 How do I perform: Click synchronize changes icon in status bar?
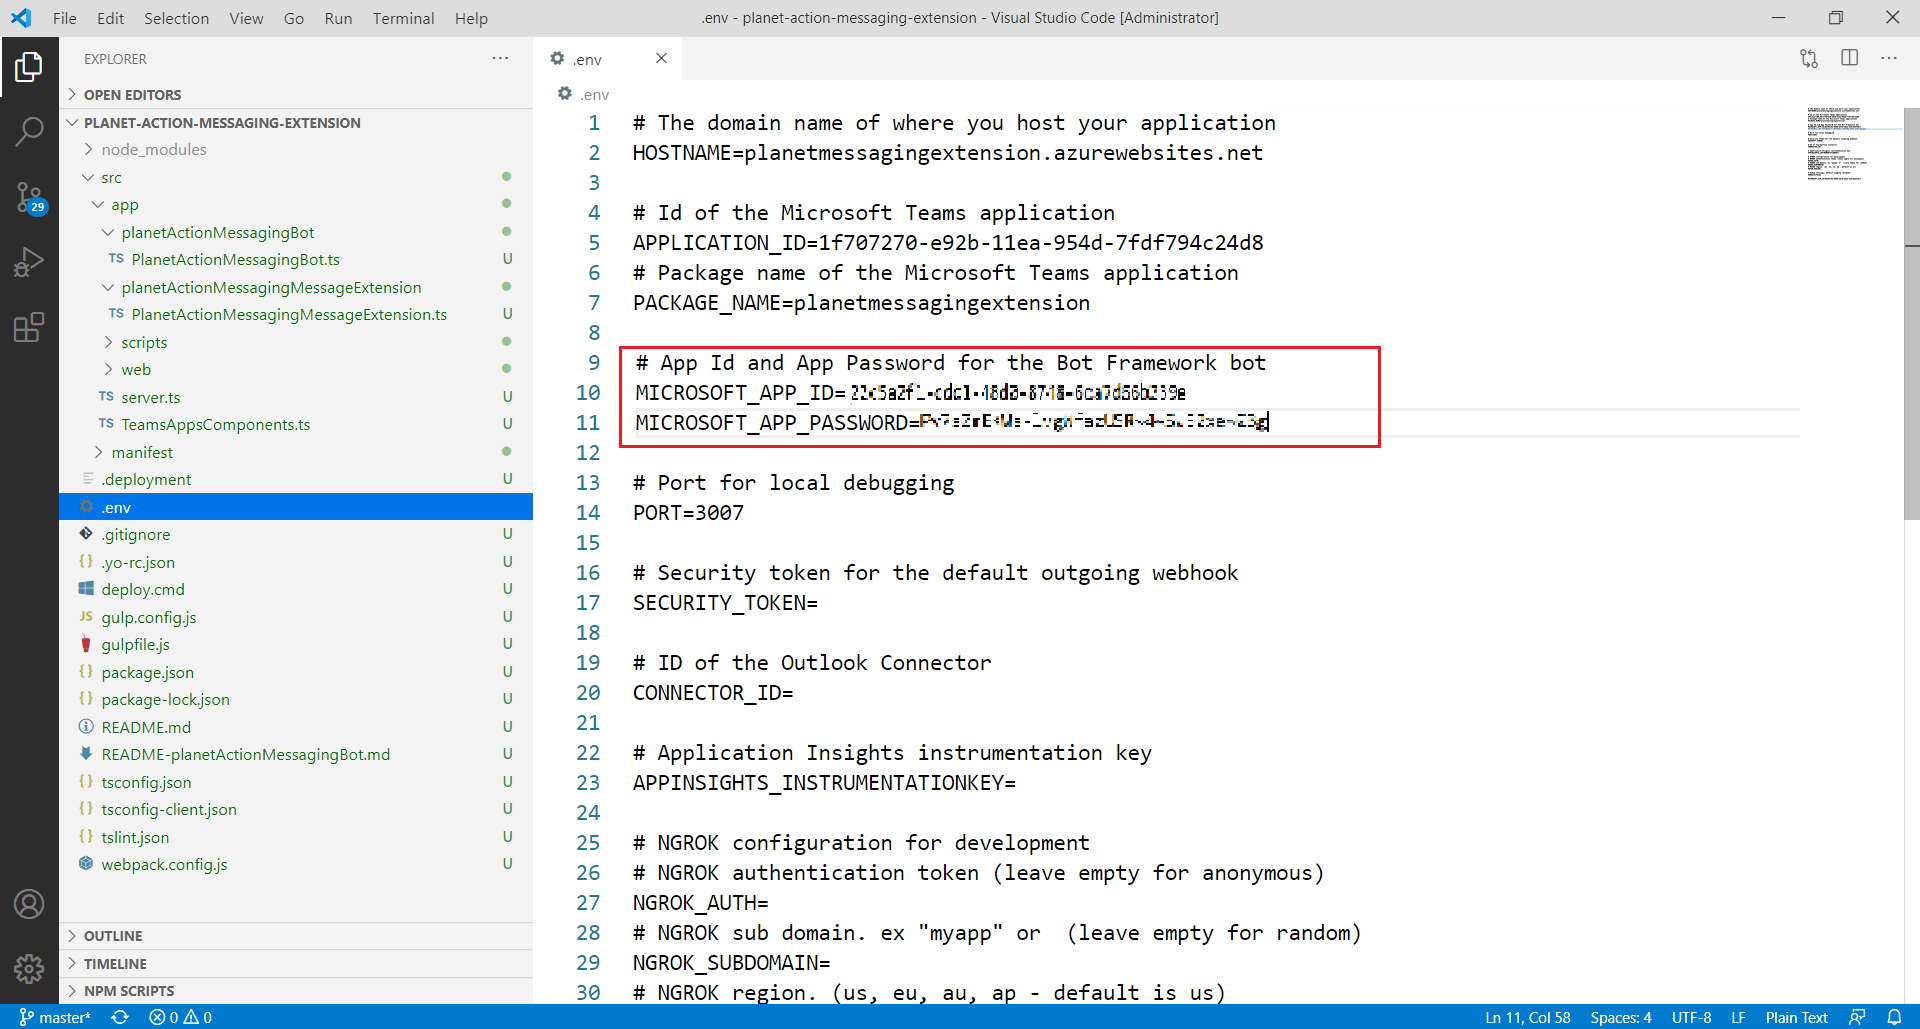pyautogui.click(x=120, y=1017)
